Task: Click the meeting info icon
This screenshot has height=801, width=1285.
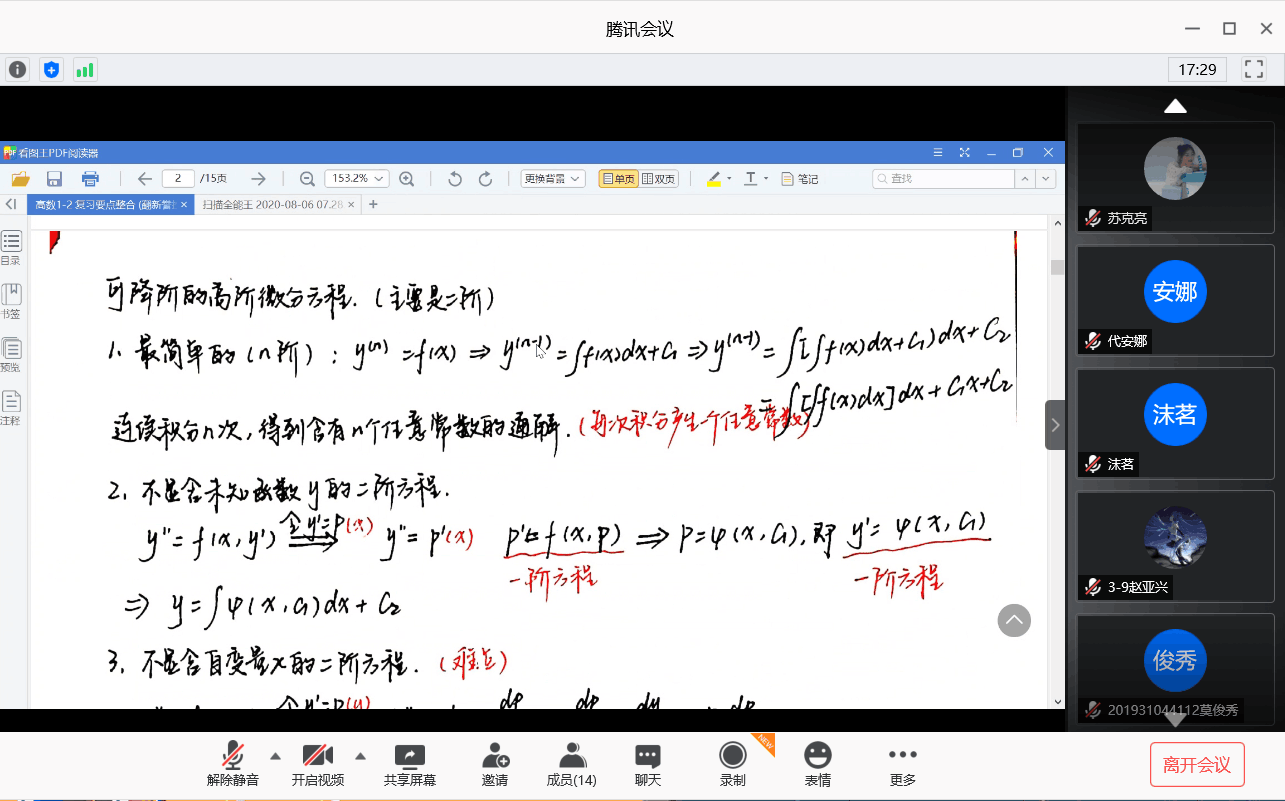Action: click(x=18, y=70)
